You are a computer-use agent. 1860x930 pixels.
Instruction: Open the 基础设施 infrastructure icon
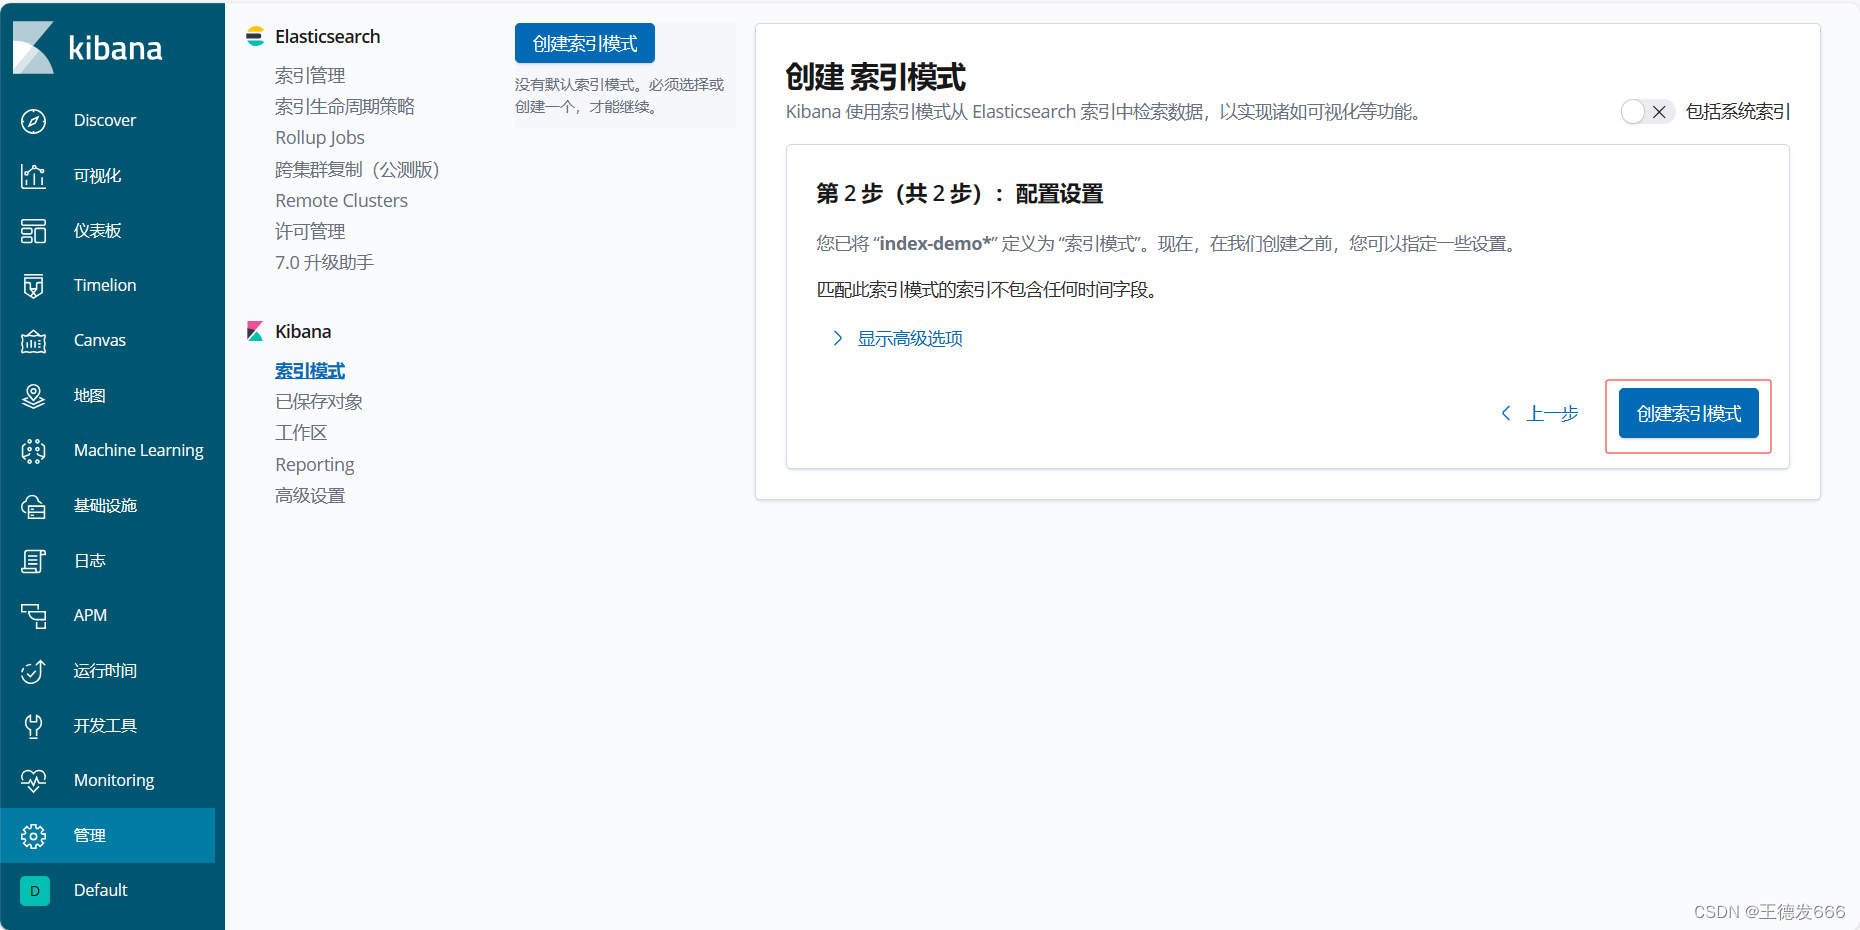(x=33, y=506)
